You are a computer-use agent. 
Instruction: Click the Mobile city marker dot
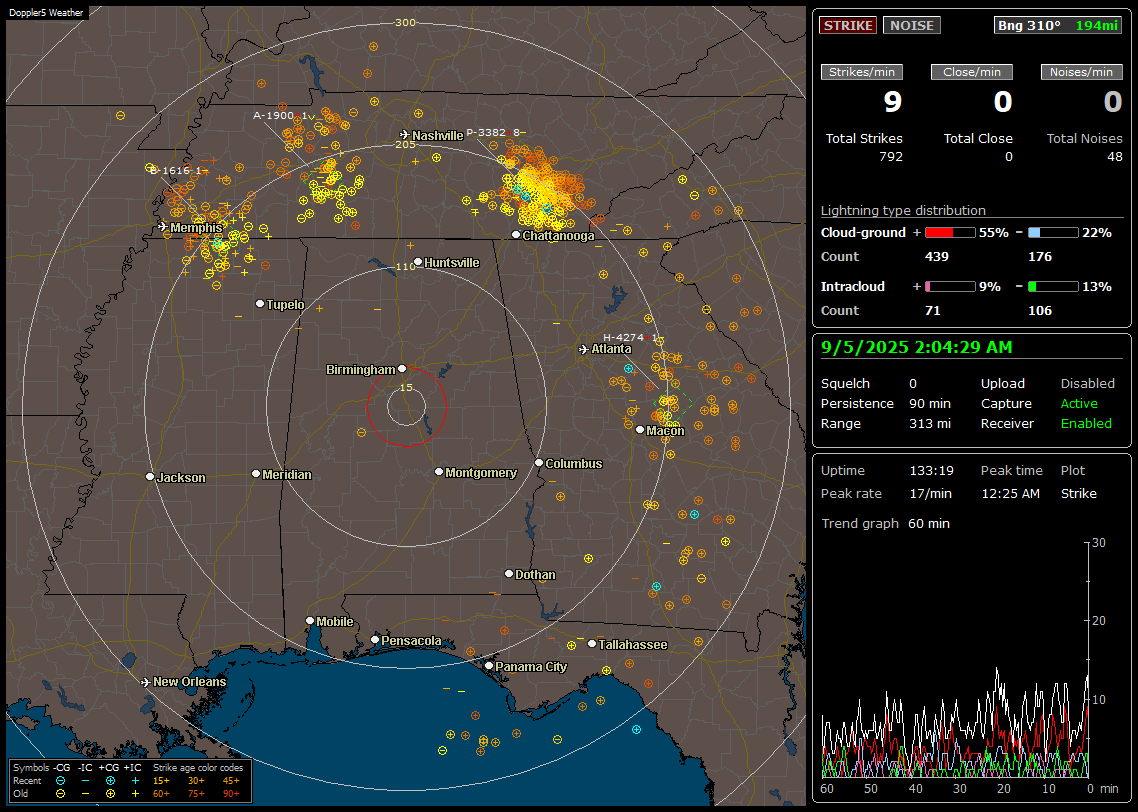coord(310,620)
